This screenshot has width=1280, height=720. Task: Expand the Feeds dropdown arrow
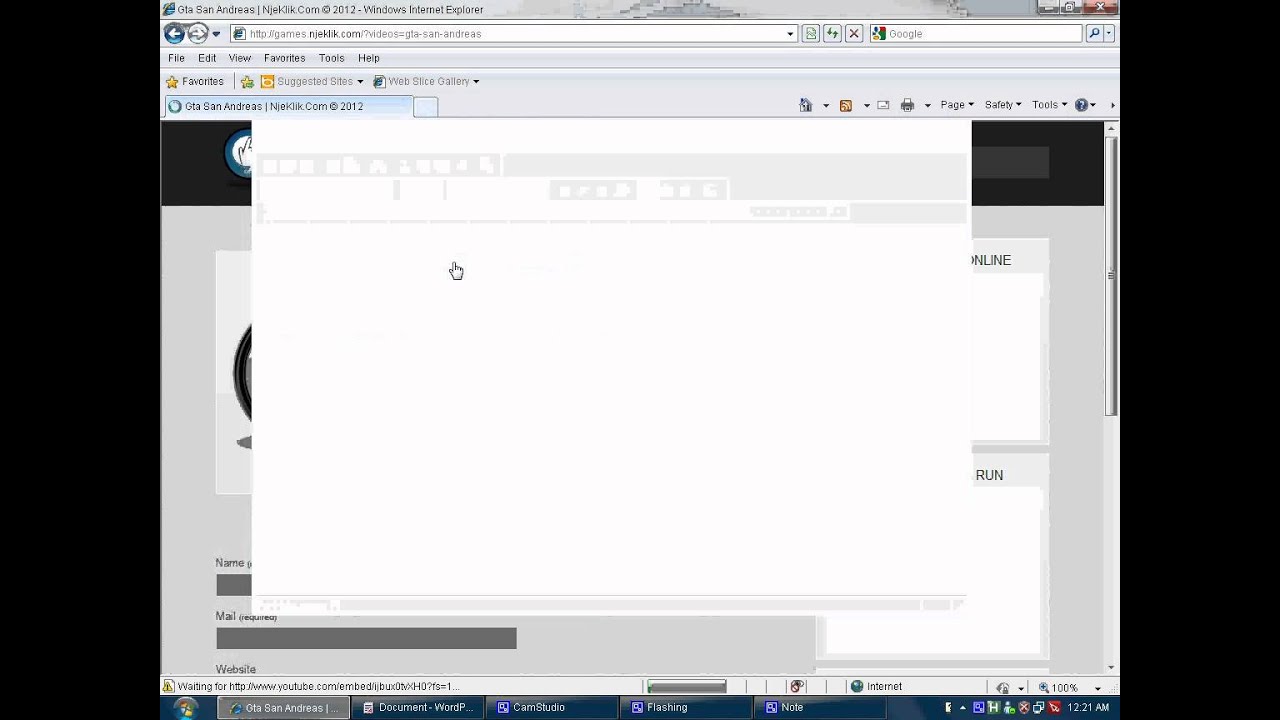867,105
